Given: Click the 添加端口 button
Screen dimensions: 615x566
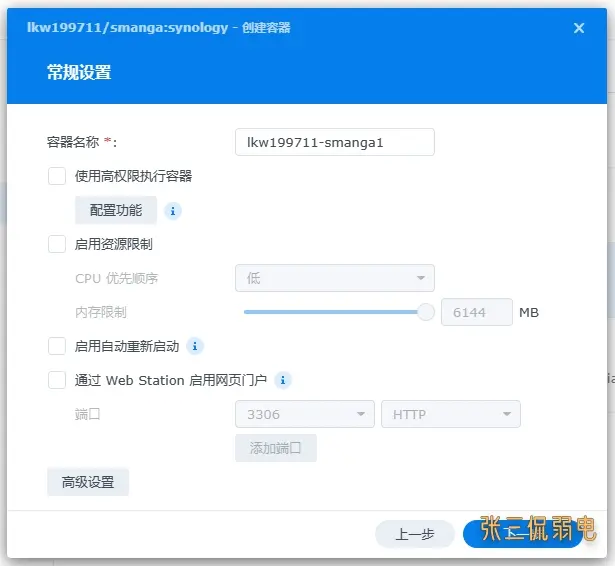Looking at the screenshot, I should click(276, 448).
